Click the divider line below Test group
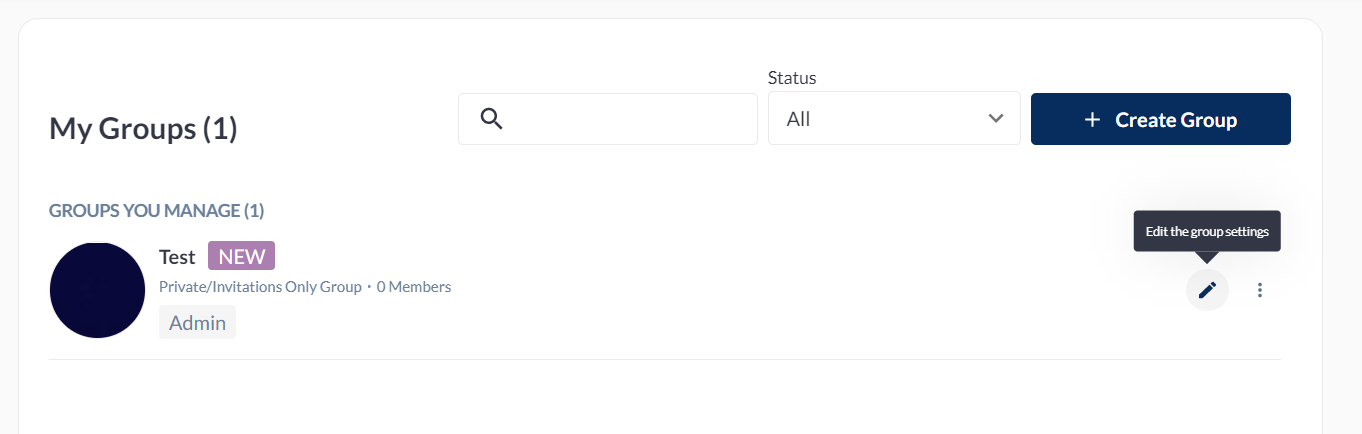1362x434 pixels. tap(665, 359)
